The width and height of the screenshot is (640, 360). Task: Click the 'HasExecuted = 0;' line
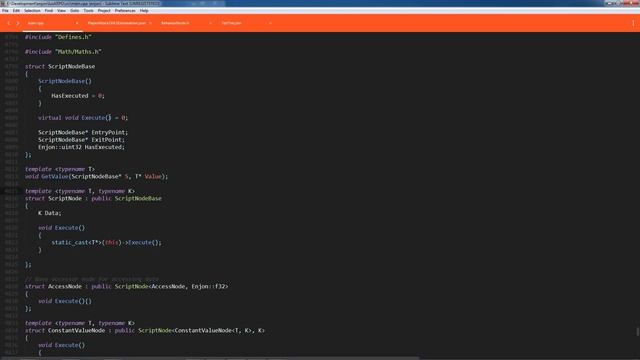(x=78, y=96)
